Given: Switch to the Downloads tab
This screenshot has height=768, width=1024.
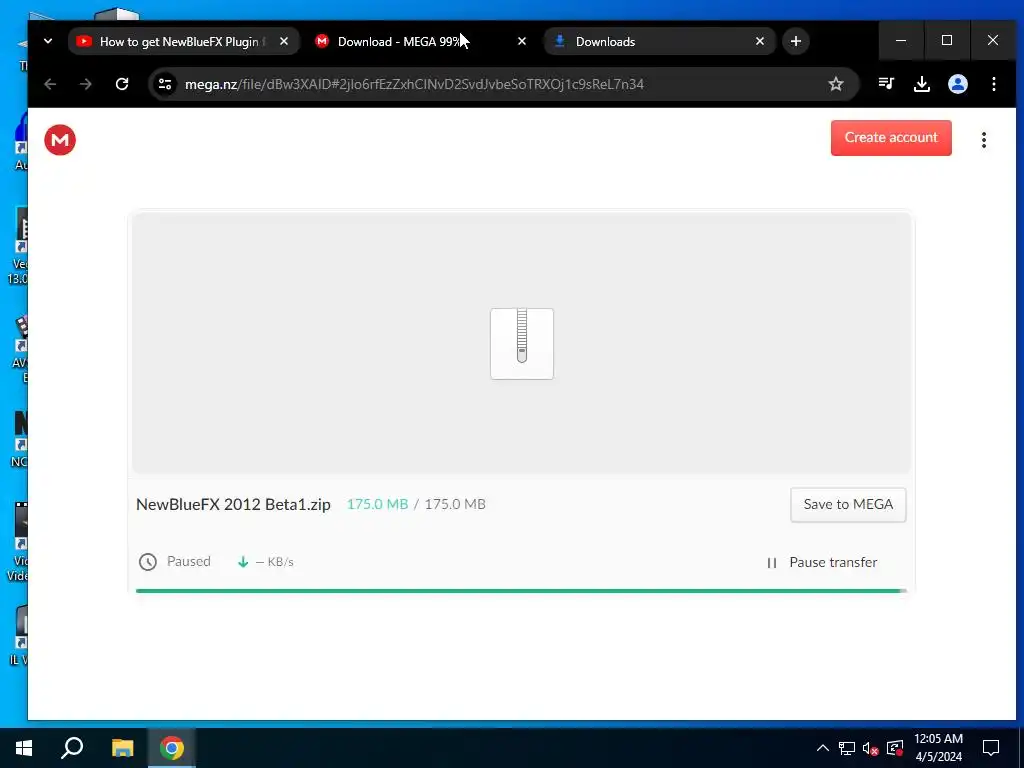Looking at the screenshot, I should pyautogui.click(x=660, y=41).
